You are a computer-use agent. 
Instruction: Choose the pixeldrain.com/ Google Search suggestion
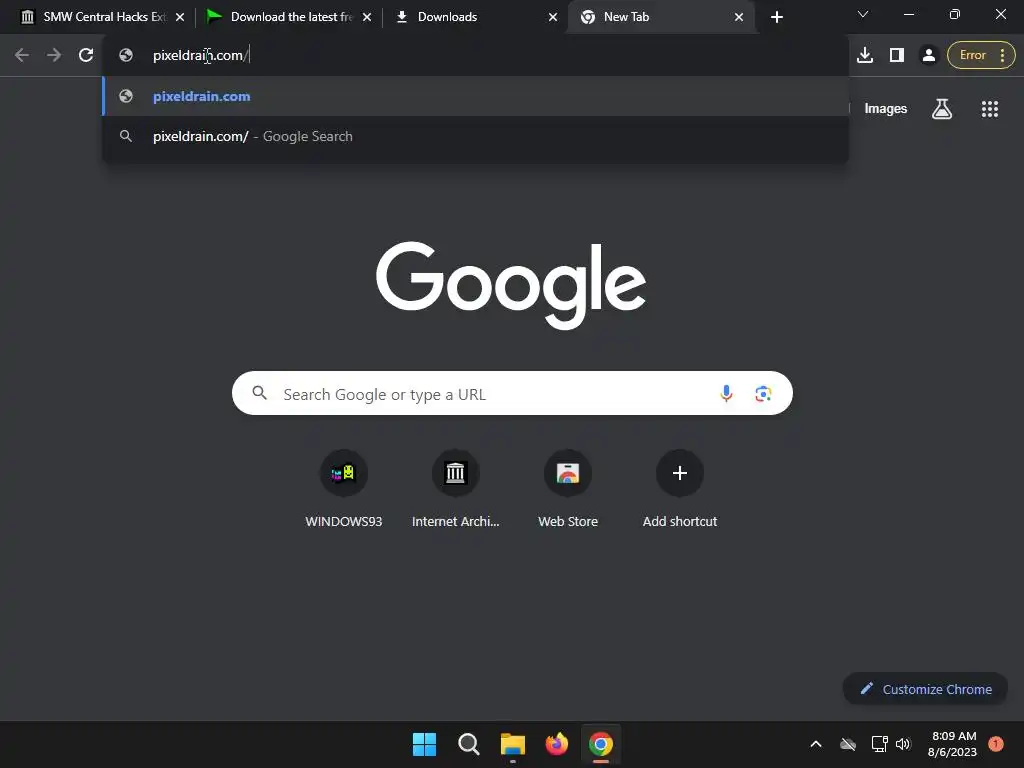pyautogui.click(x=475, y=136)
